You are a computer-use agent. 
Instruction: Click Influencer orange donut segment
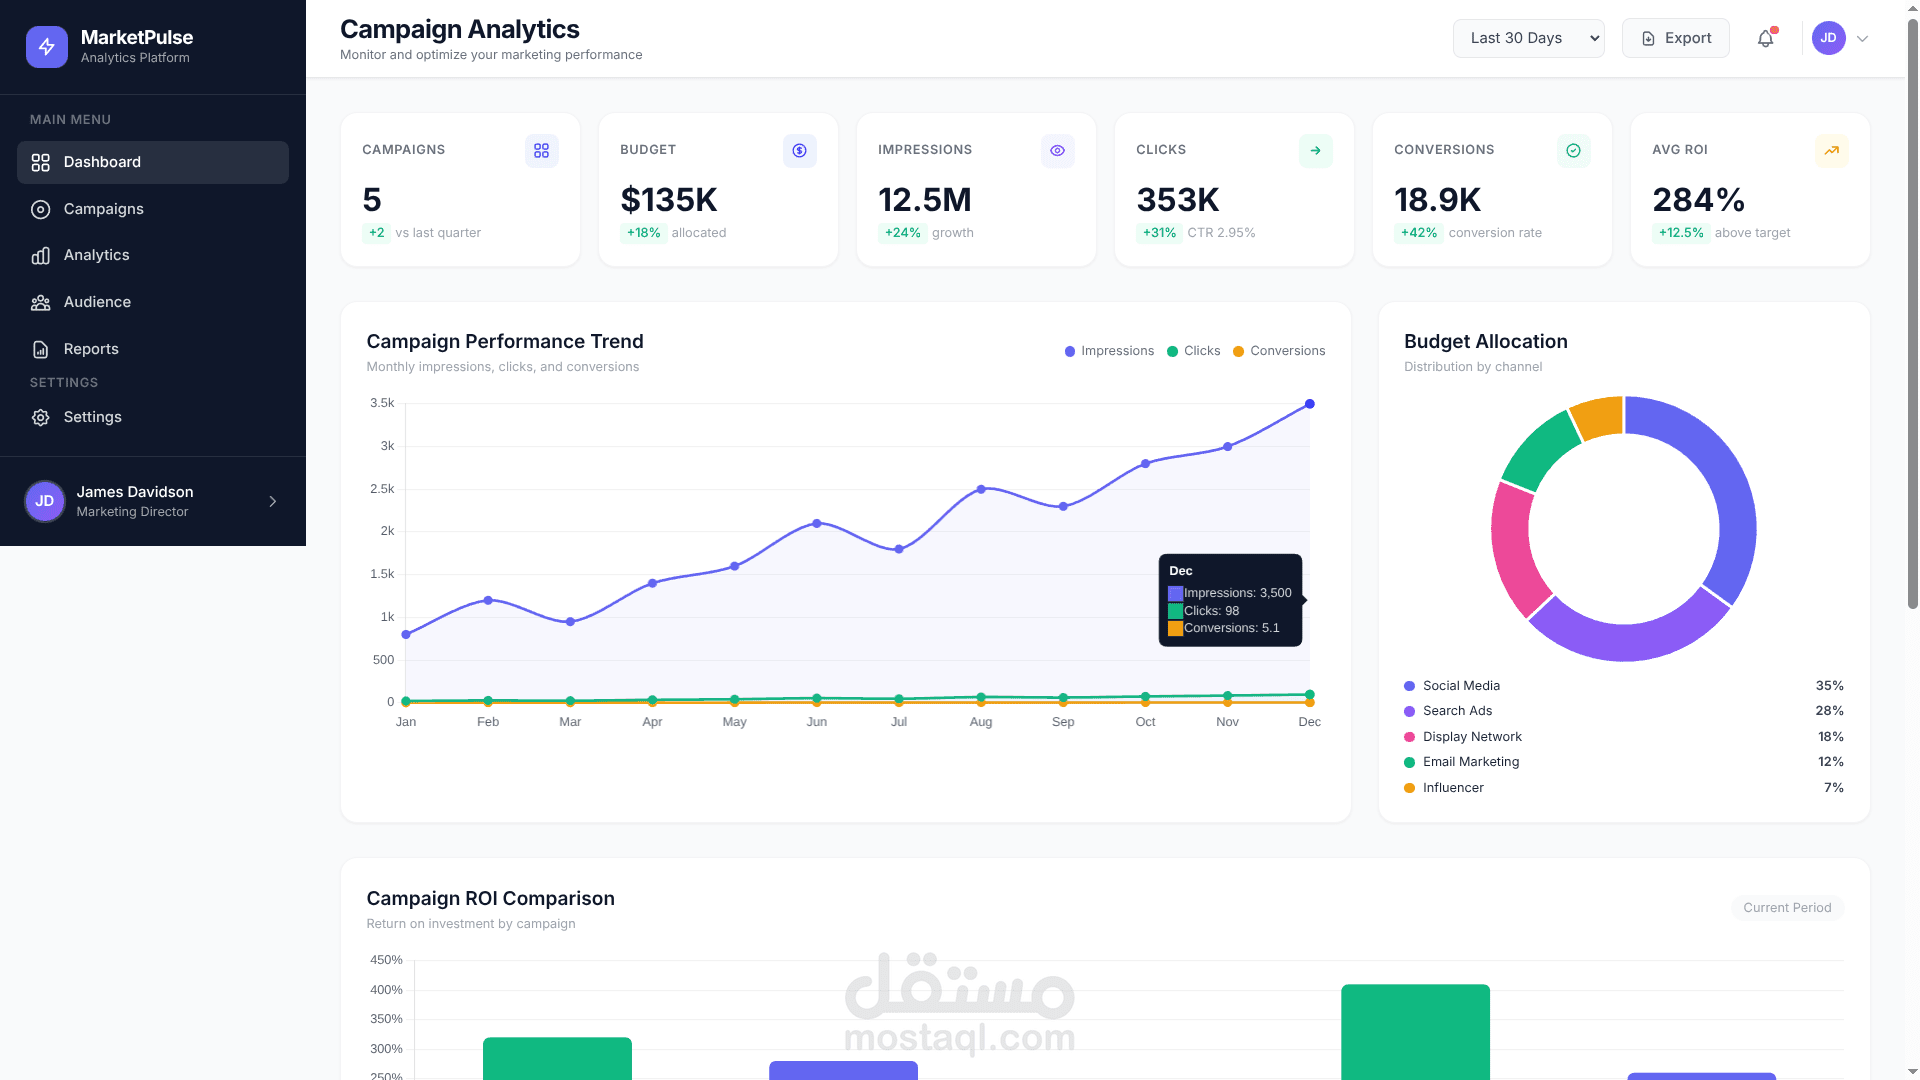[x=1598, y=416]
